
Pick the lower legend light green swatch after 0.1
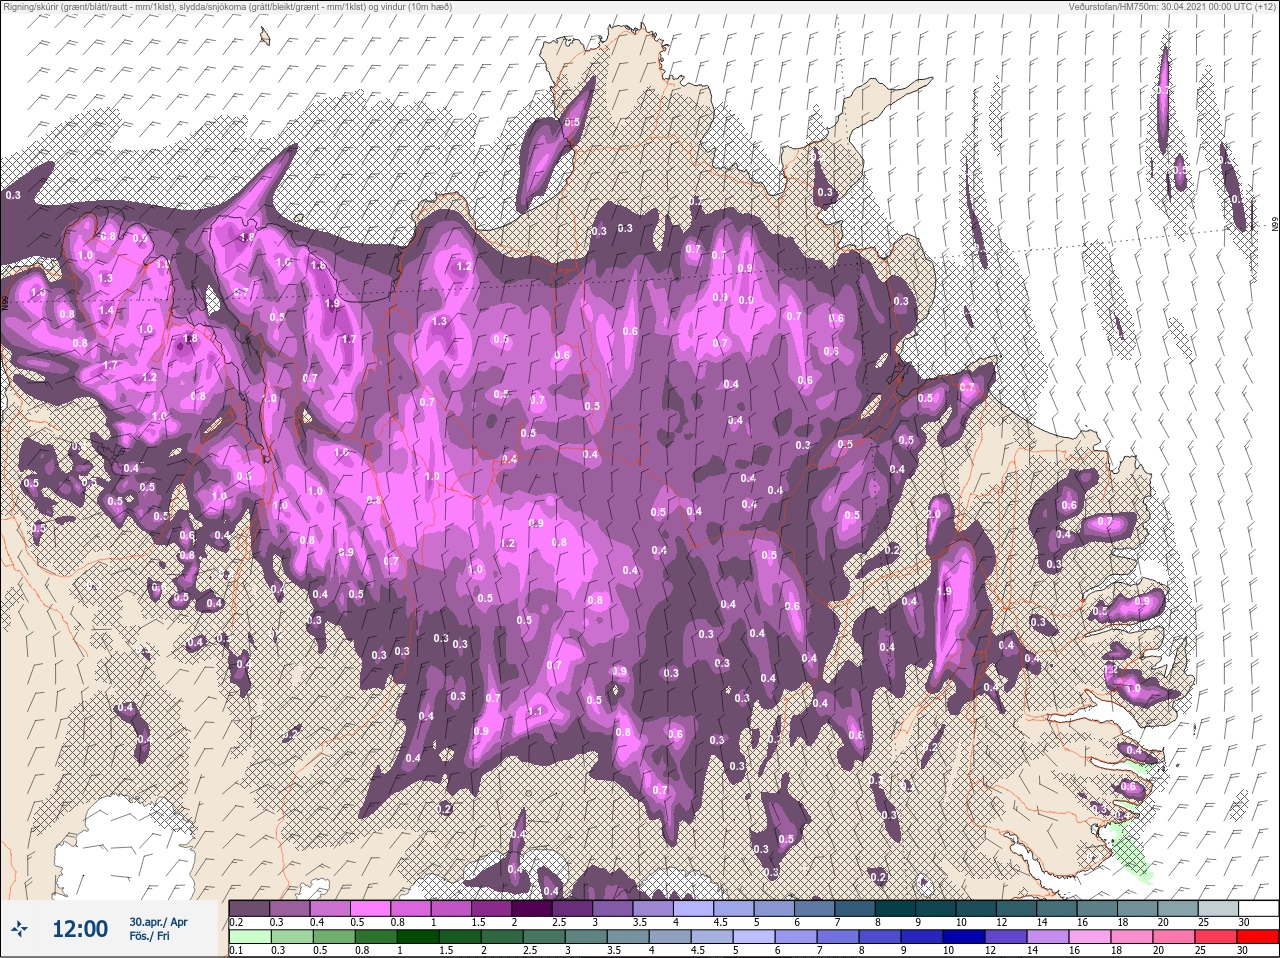point(249,936)
